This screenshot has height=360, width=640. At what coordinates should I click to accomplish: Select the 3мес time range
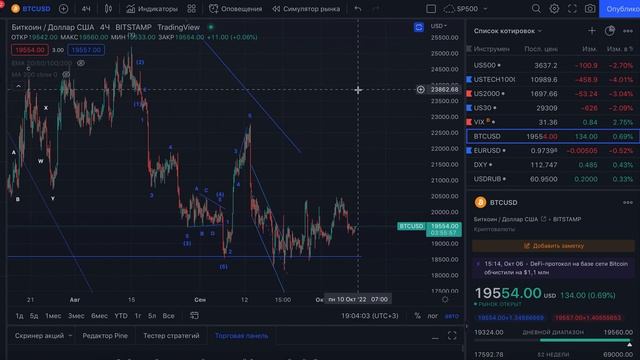[x=76, y=316]
